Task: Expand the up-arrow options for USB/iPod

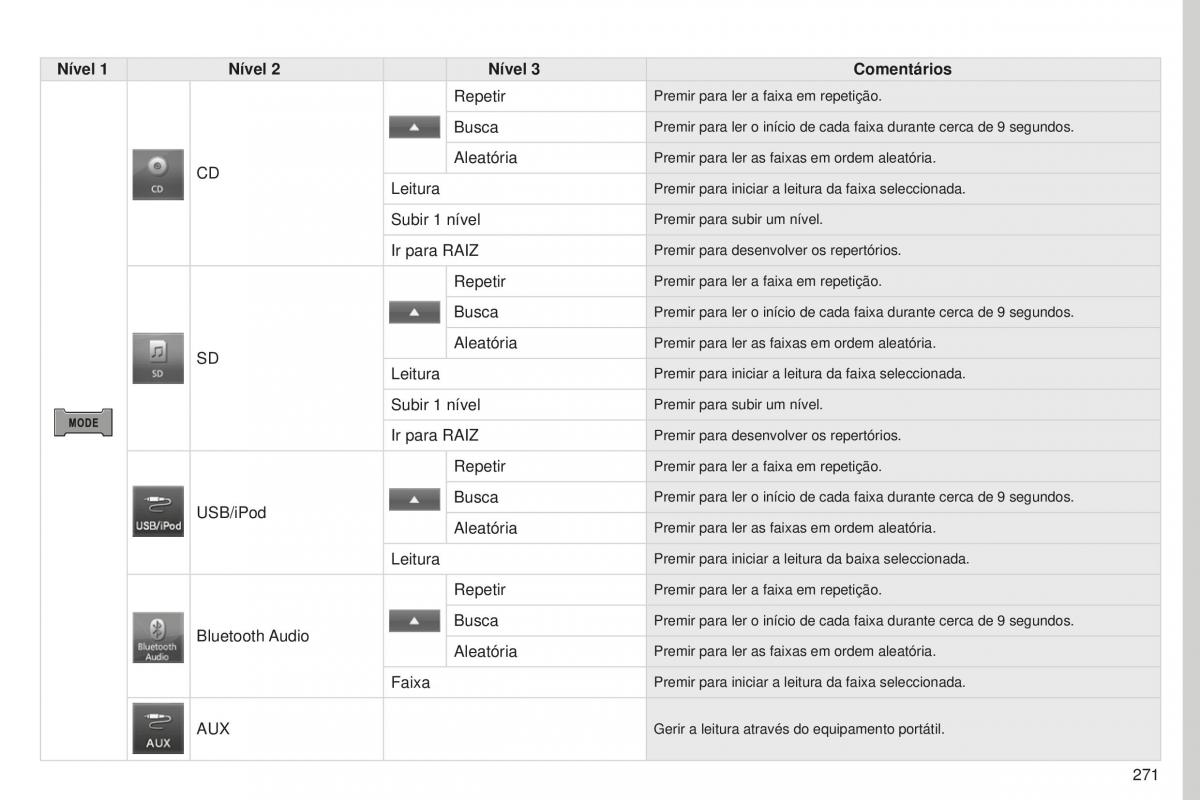Action: (415, 498)
